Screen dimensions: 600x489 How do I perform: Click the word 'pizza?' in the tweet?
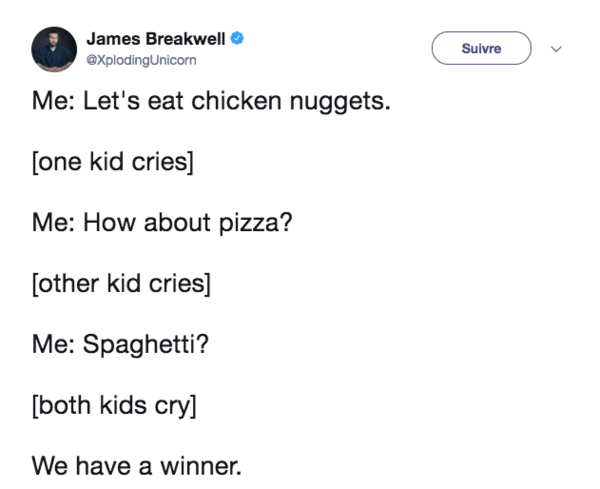tap(256, 223)
